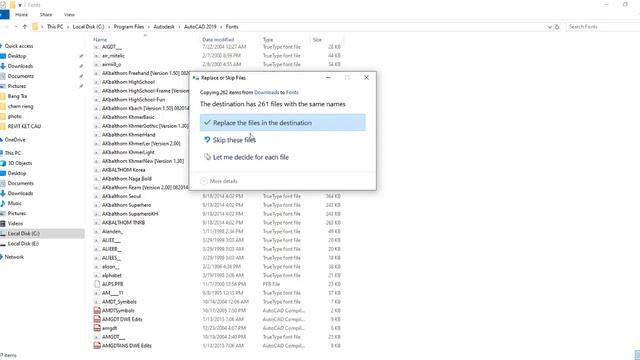Sort files by Date modified column
Screen dimensions: 640x360
tap(218, 40)
